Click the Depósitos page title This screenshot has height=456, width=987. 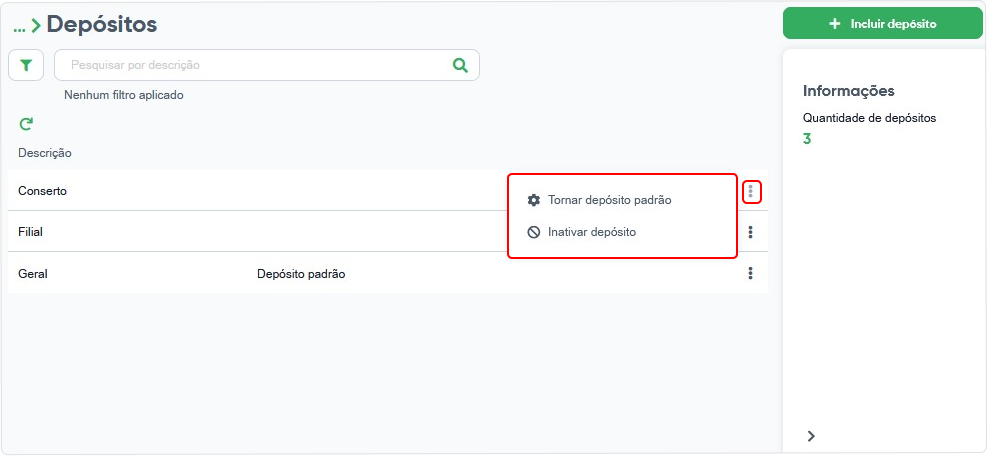click(101, 25)
